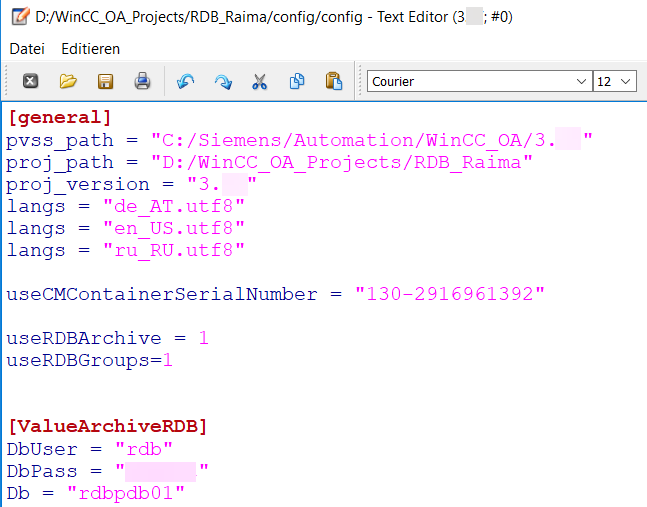
Task: Click the [ValueArchiveRDB] section header
Action: [108, 427]
